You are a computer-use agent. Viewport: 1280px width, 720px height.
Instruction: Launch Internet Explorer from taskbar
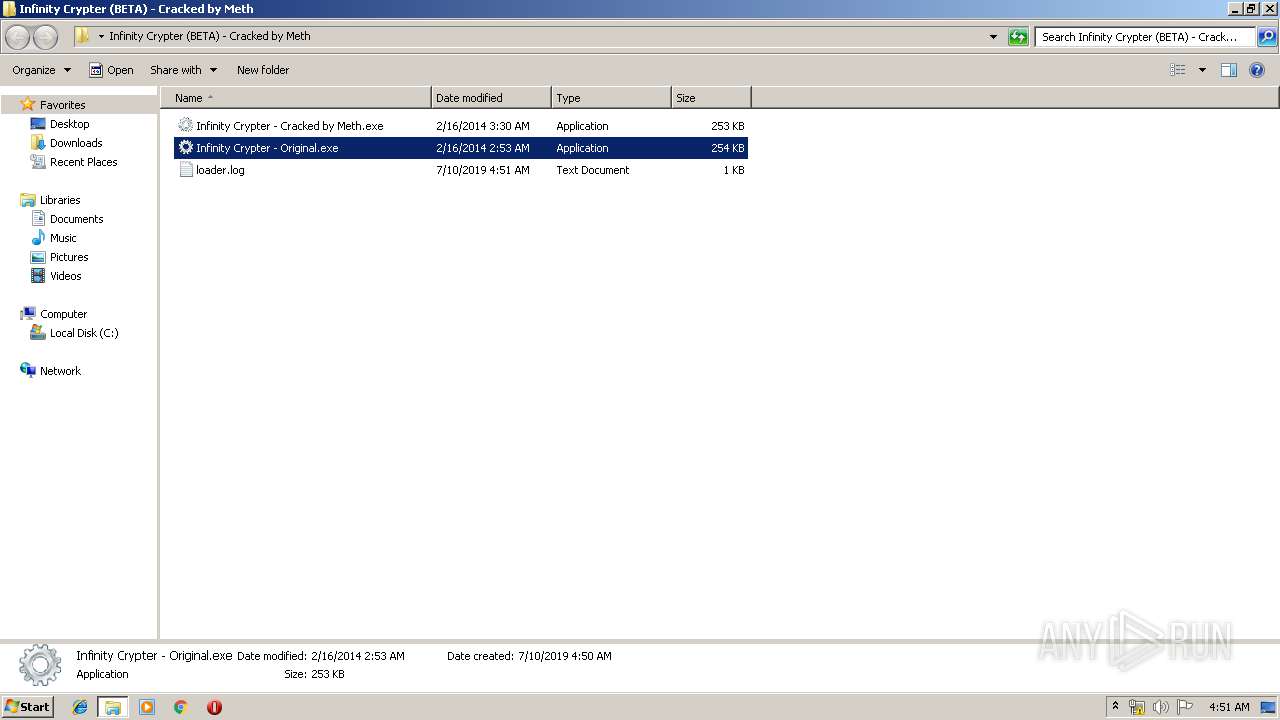pos(80,707)
